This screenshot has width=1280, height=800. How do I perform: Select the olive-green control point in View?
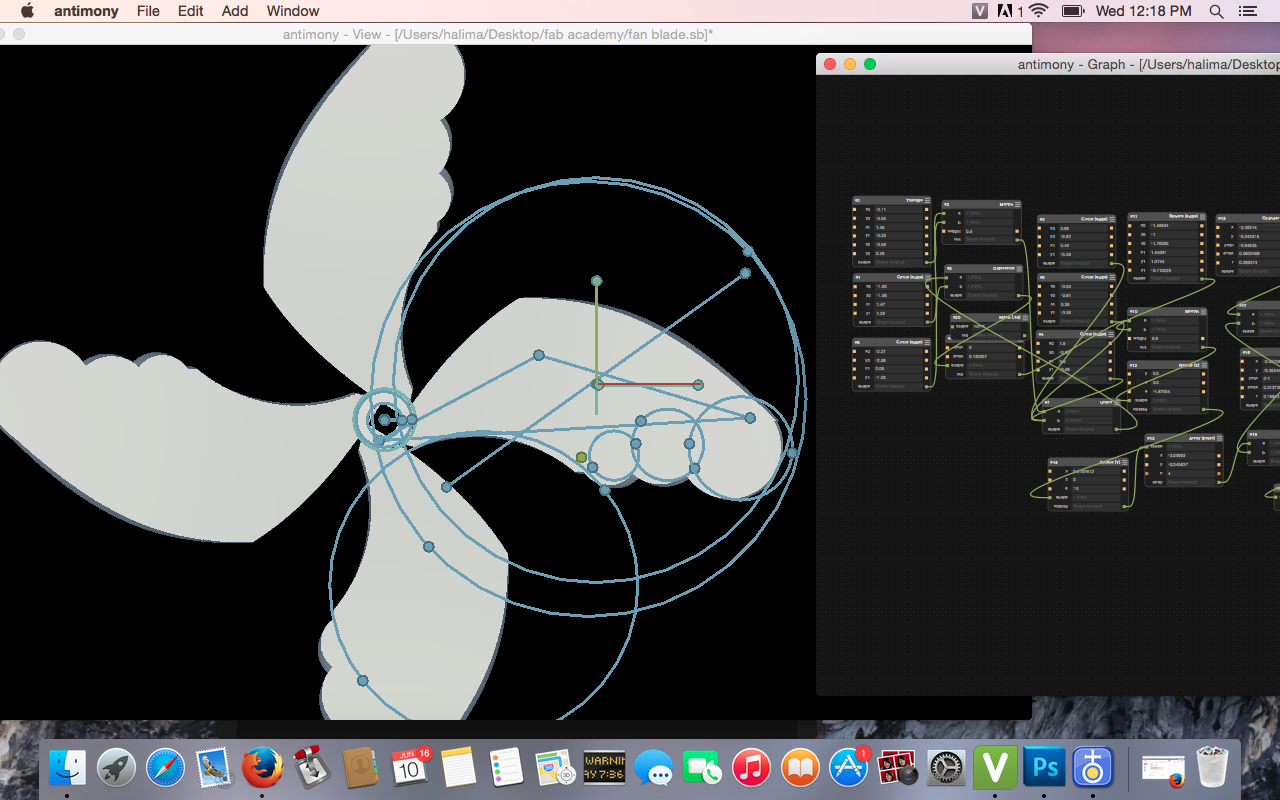pyautogui.click(x=581, y=457)
